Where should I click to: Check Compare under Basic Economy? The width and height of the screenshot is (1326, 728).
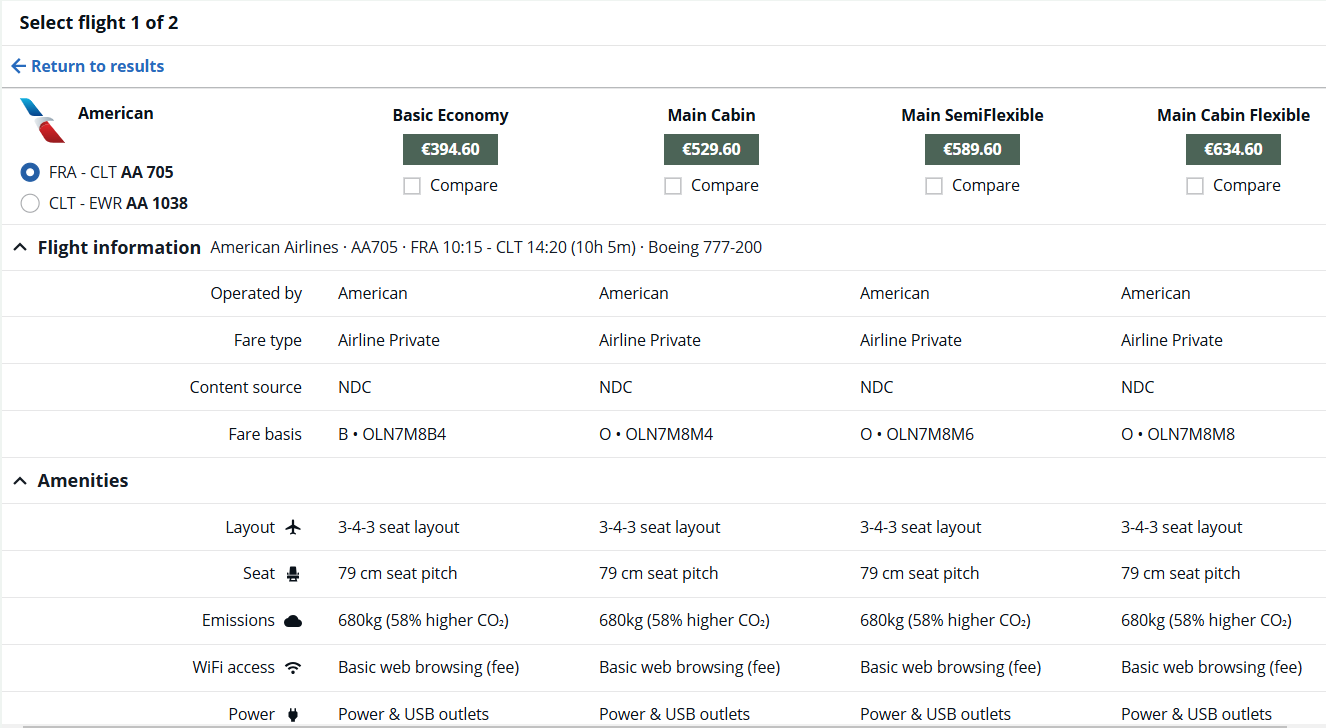point(412,186)
